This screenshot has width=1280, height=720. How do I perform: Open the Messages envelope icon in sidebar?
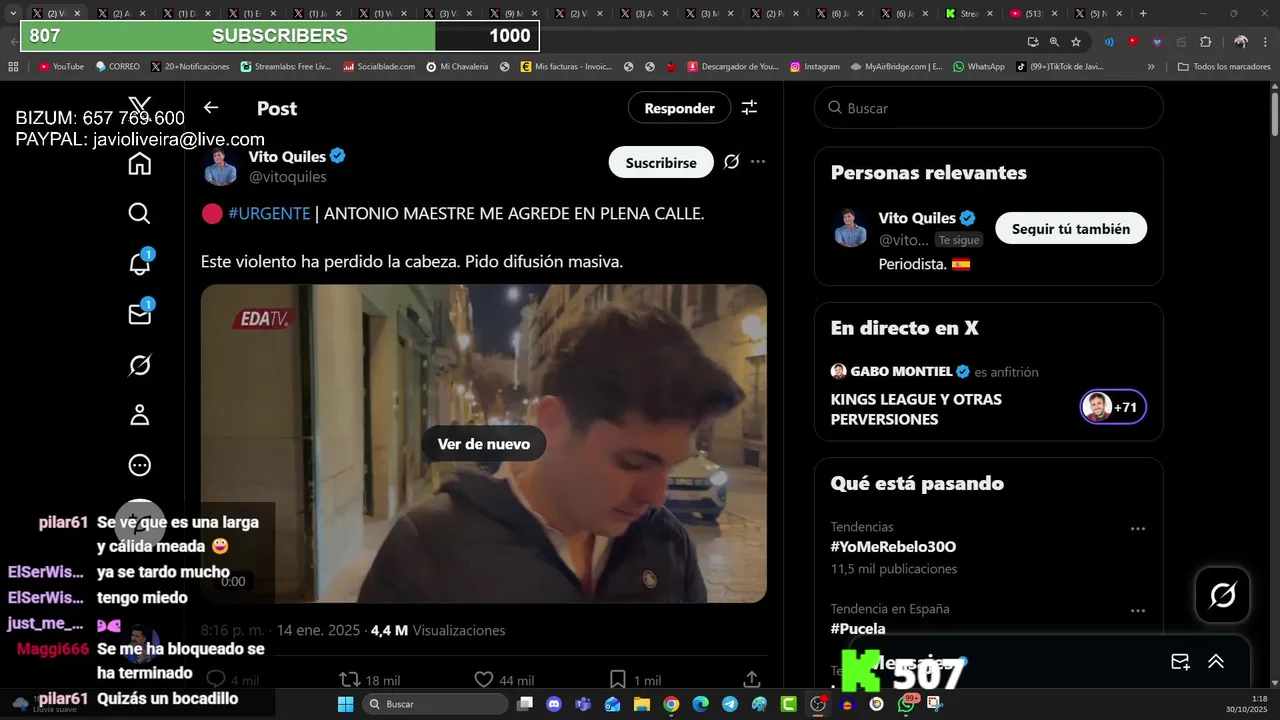[140, 313]
